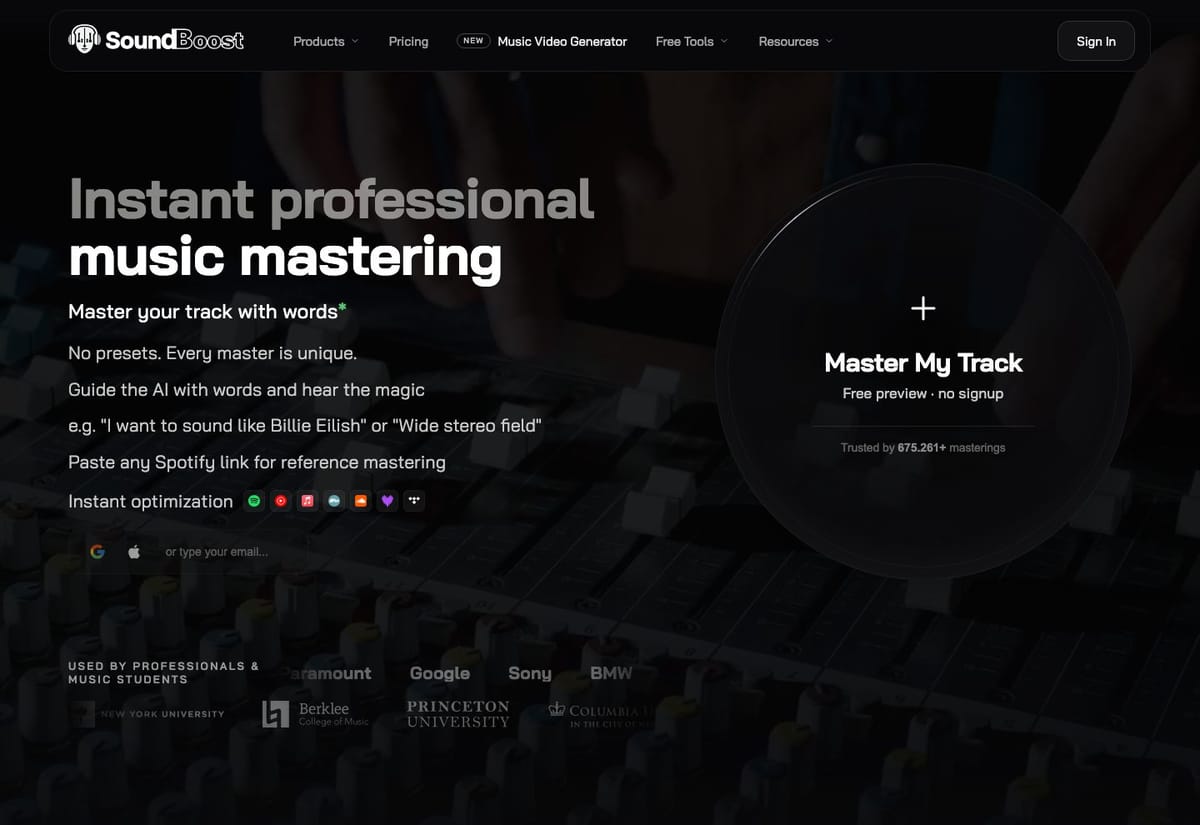Click the New York University logo
The height and width of the screenshot is (825, 1200).
148,714
